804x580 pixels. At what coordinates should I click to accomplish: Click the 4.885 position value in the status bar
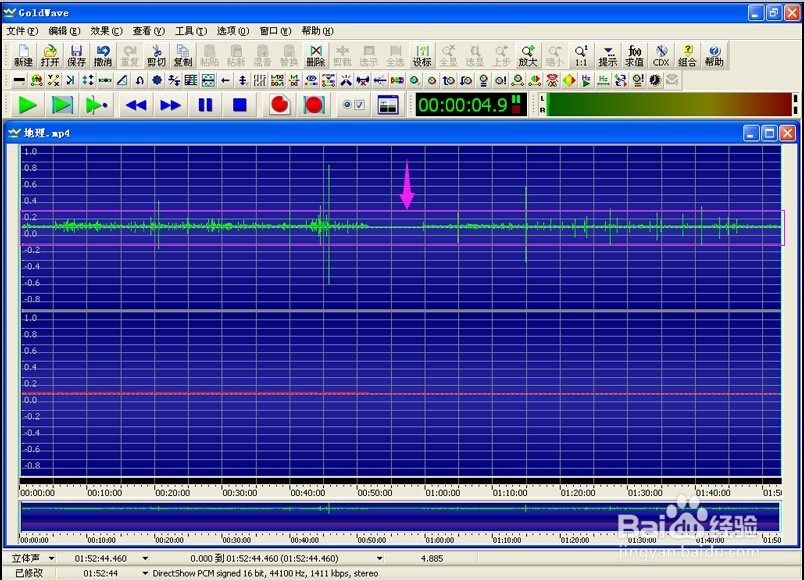(x=432, y=558)
